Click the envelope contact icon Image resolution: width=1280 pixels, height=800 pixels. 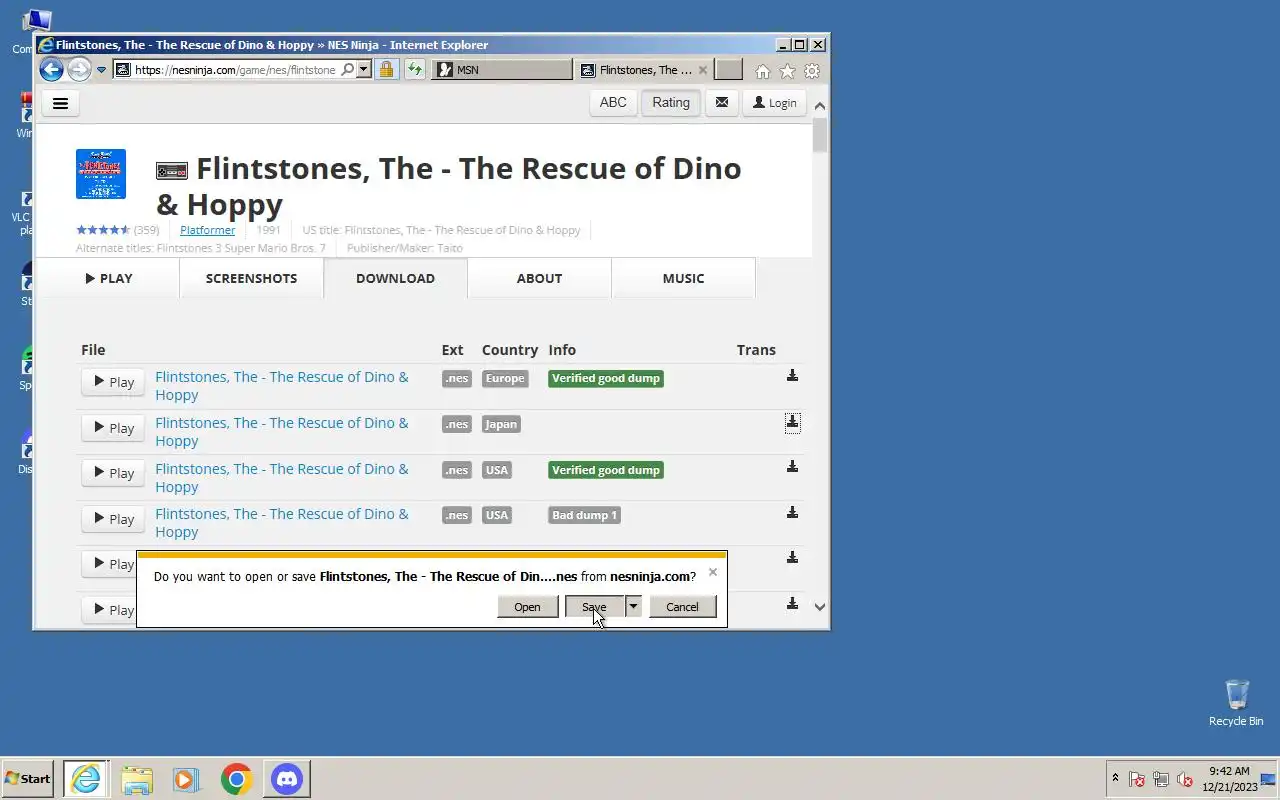721,103
